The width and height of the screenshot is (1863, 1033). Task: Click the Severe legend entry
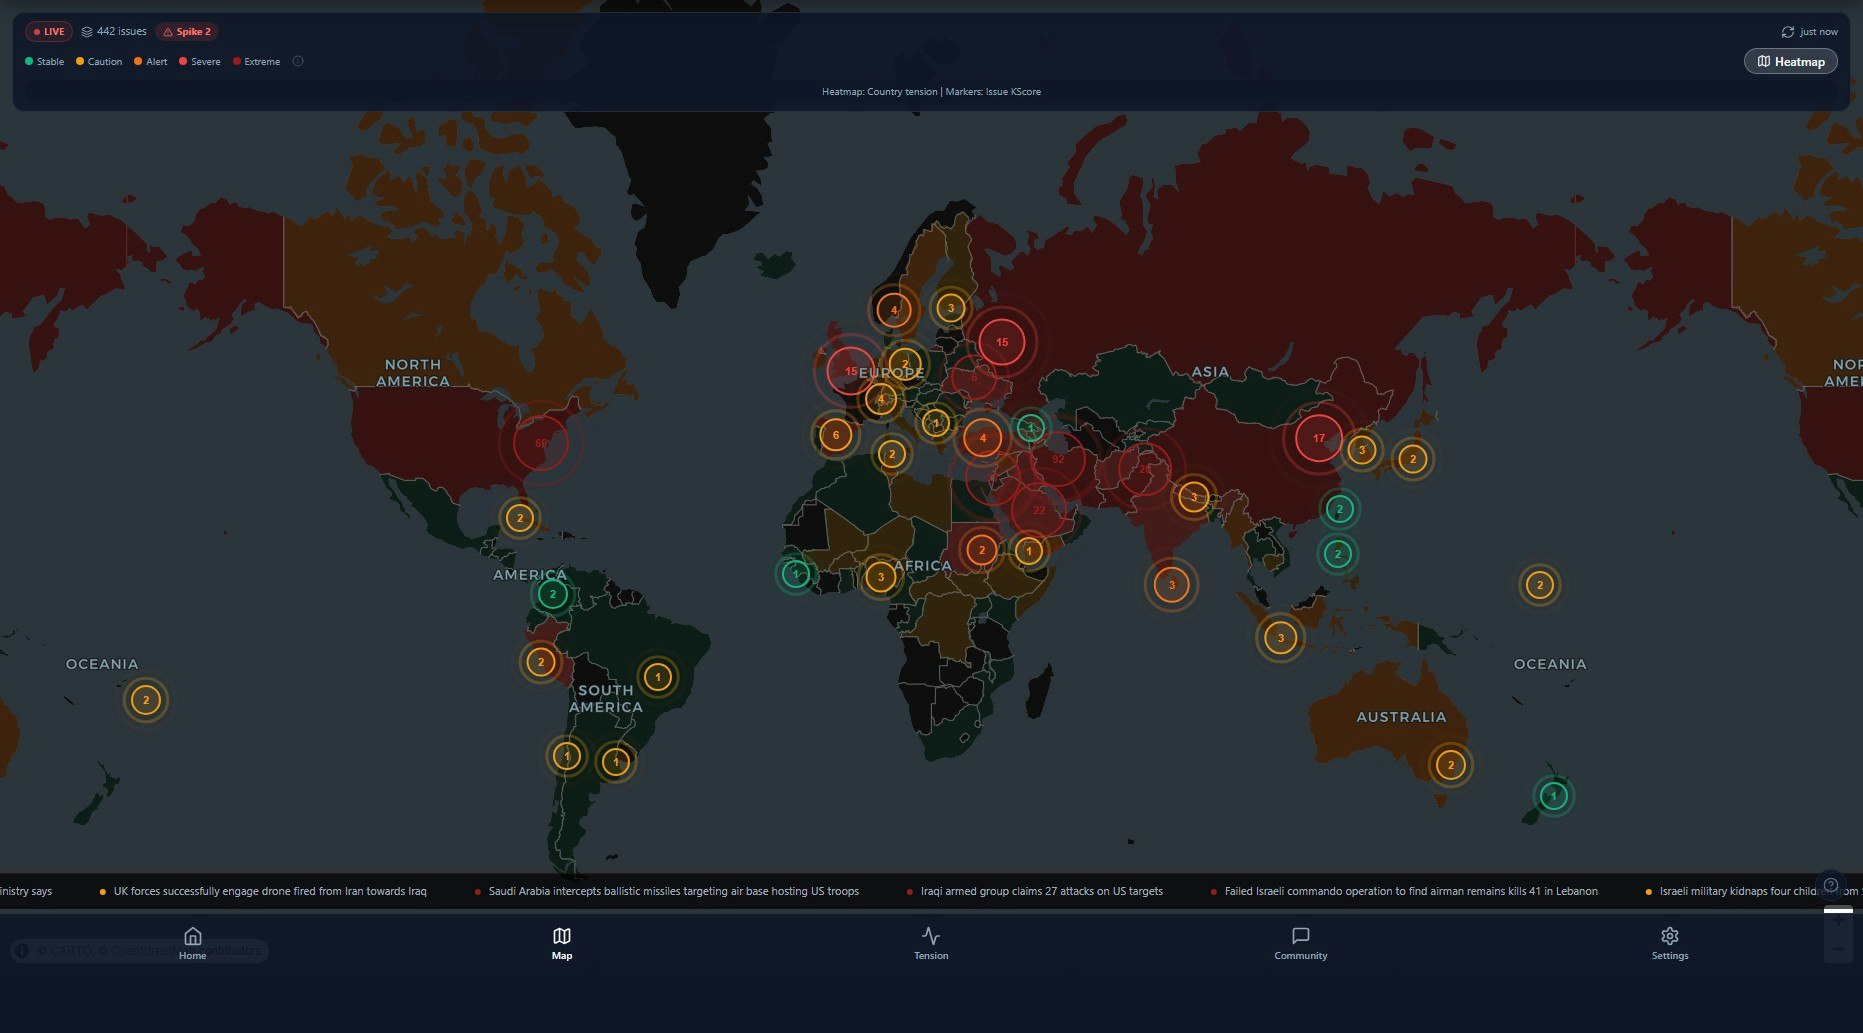point(200,62)
